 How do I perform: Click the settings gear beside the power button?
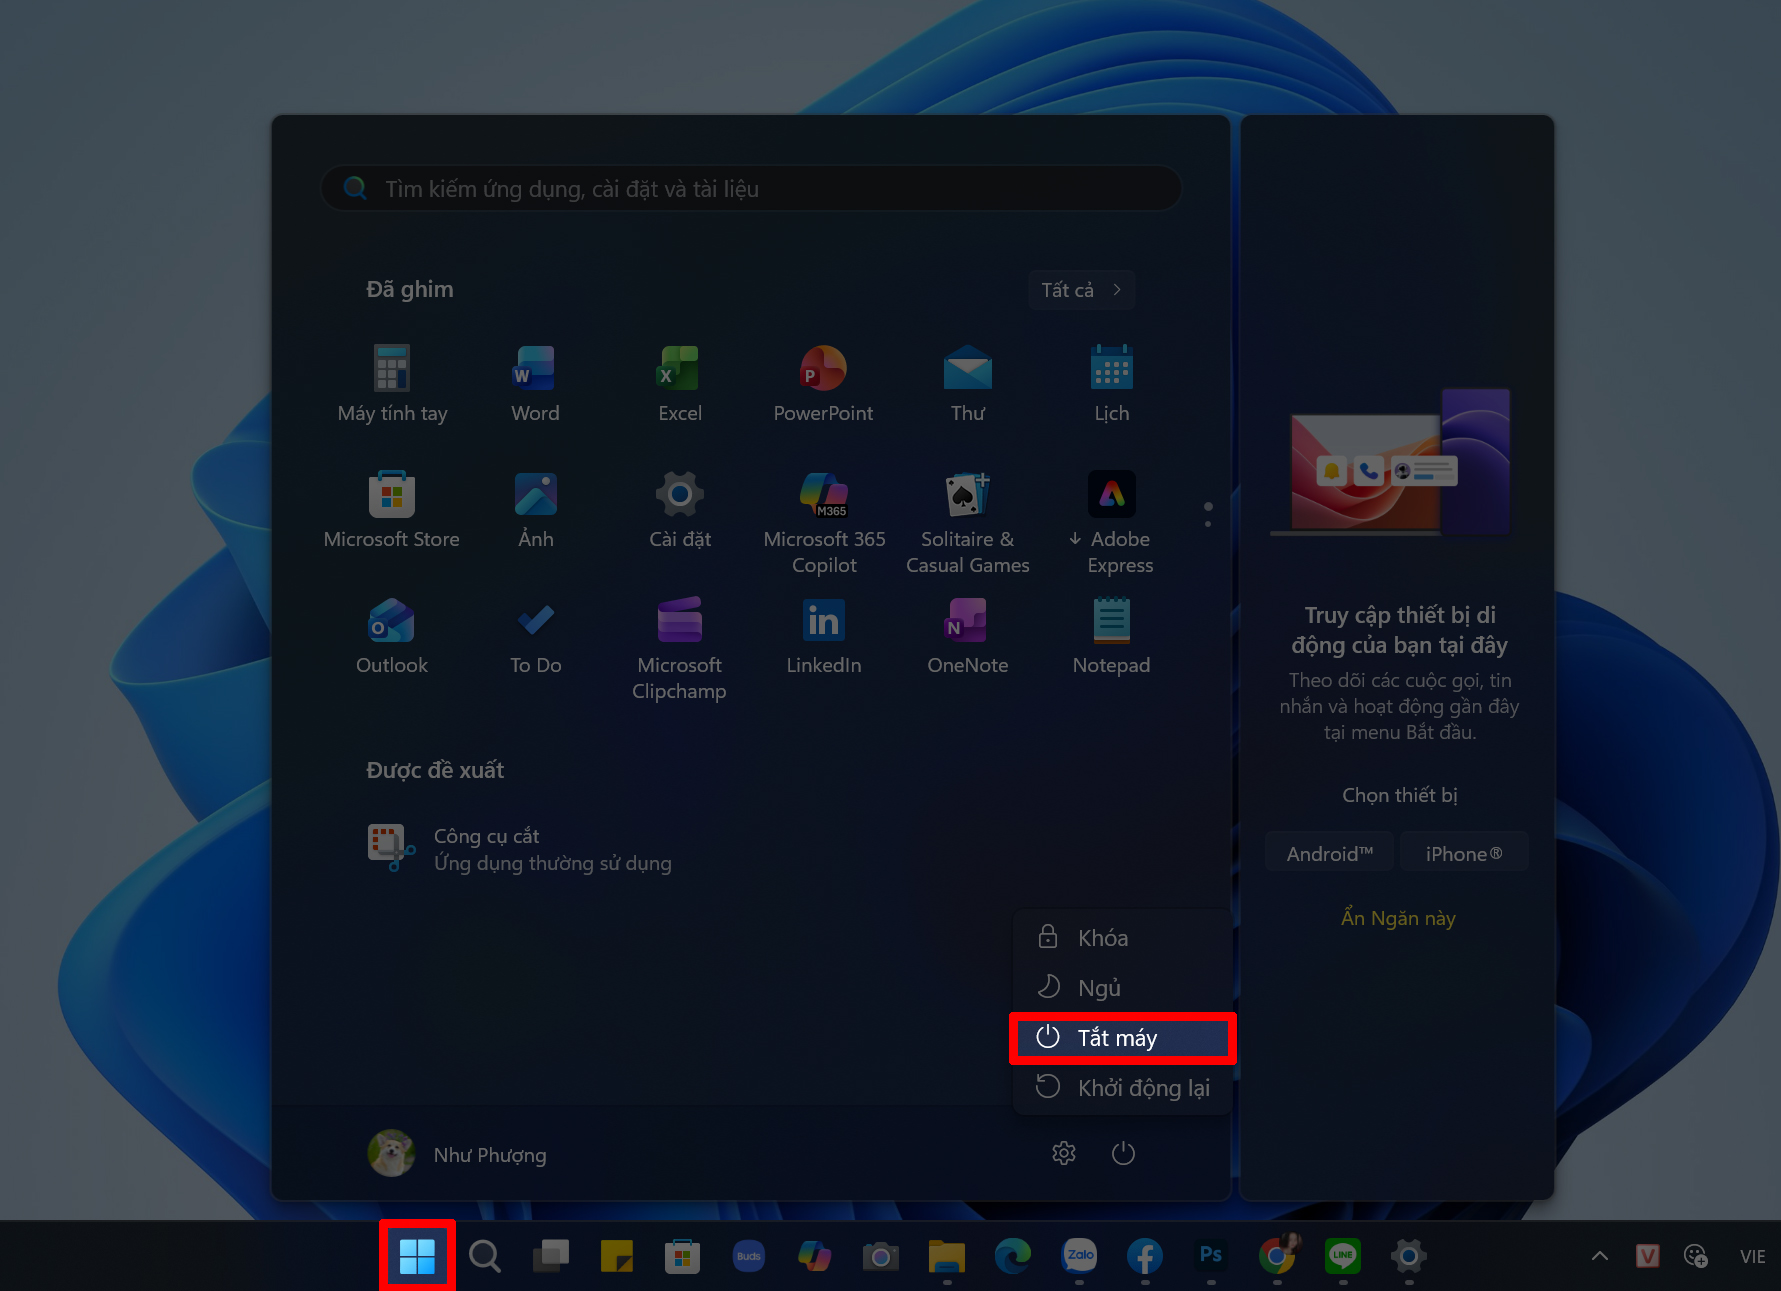pyautogui.click(x=1063, y=1153)
